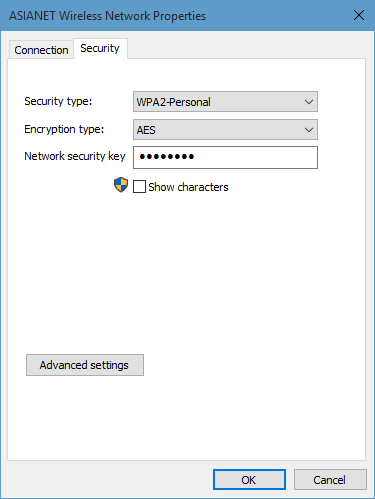Image resolution: width=375 pixels, height=499 pixels.
Task: Click the 'Show characters' label text
Action: tap(188, 187)
